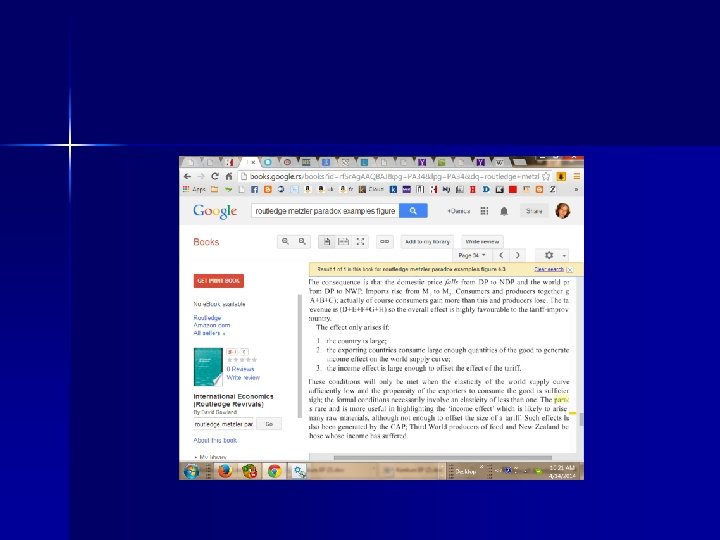Expand the My library section
Screen dimensions: 720x540
(x=211, y=457)
